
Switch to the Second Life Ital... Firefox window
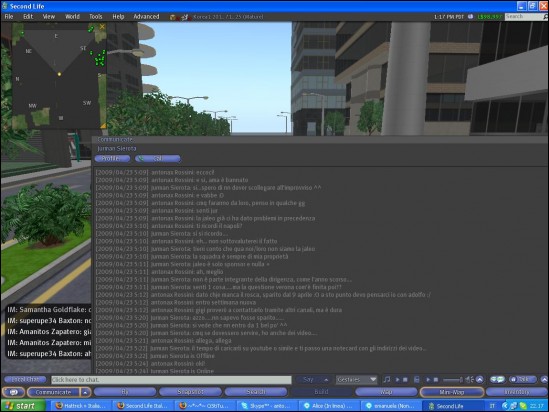point(143,406)
